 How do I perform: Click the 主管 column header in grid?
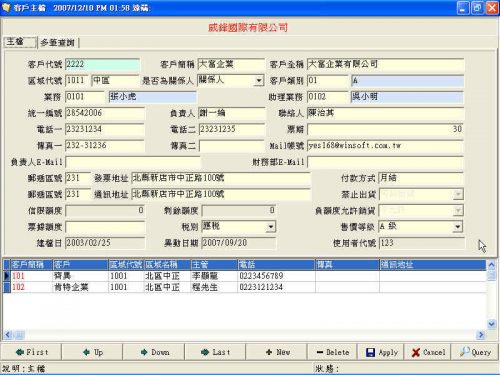[214, 265]
